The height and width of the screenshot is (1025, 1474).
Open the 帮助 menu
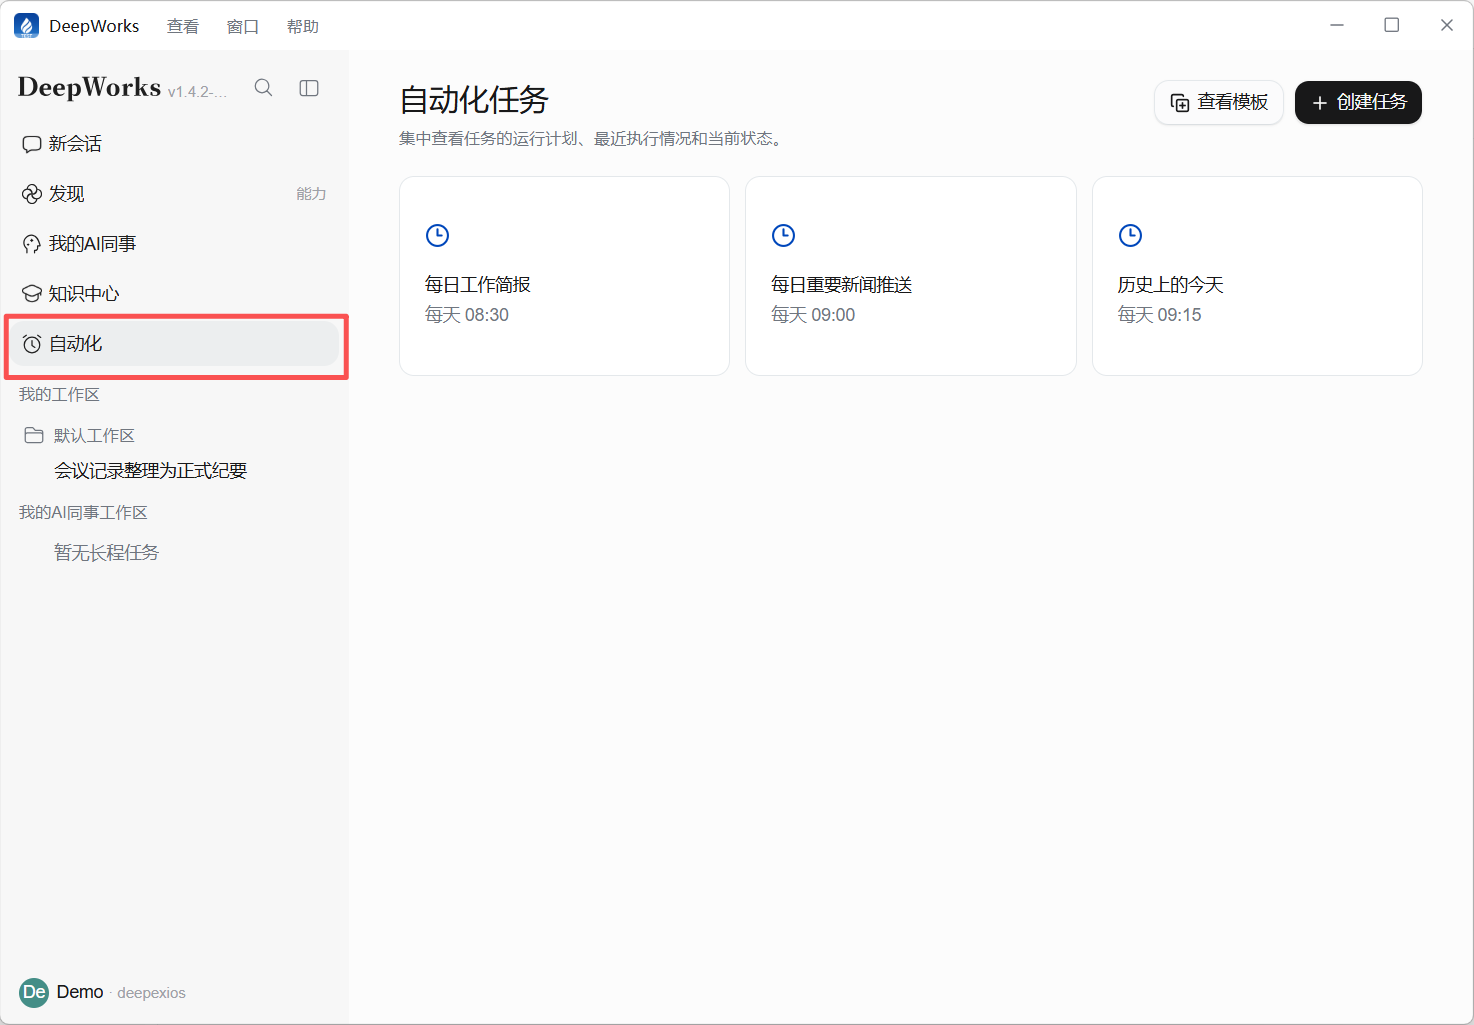(302, 26)
